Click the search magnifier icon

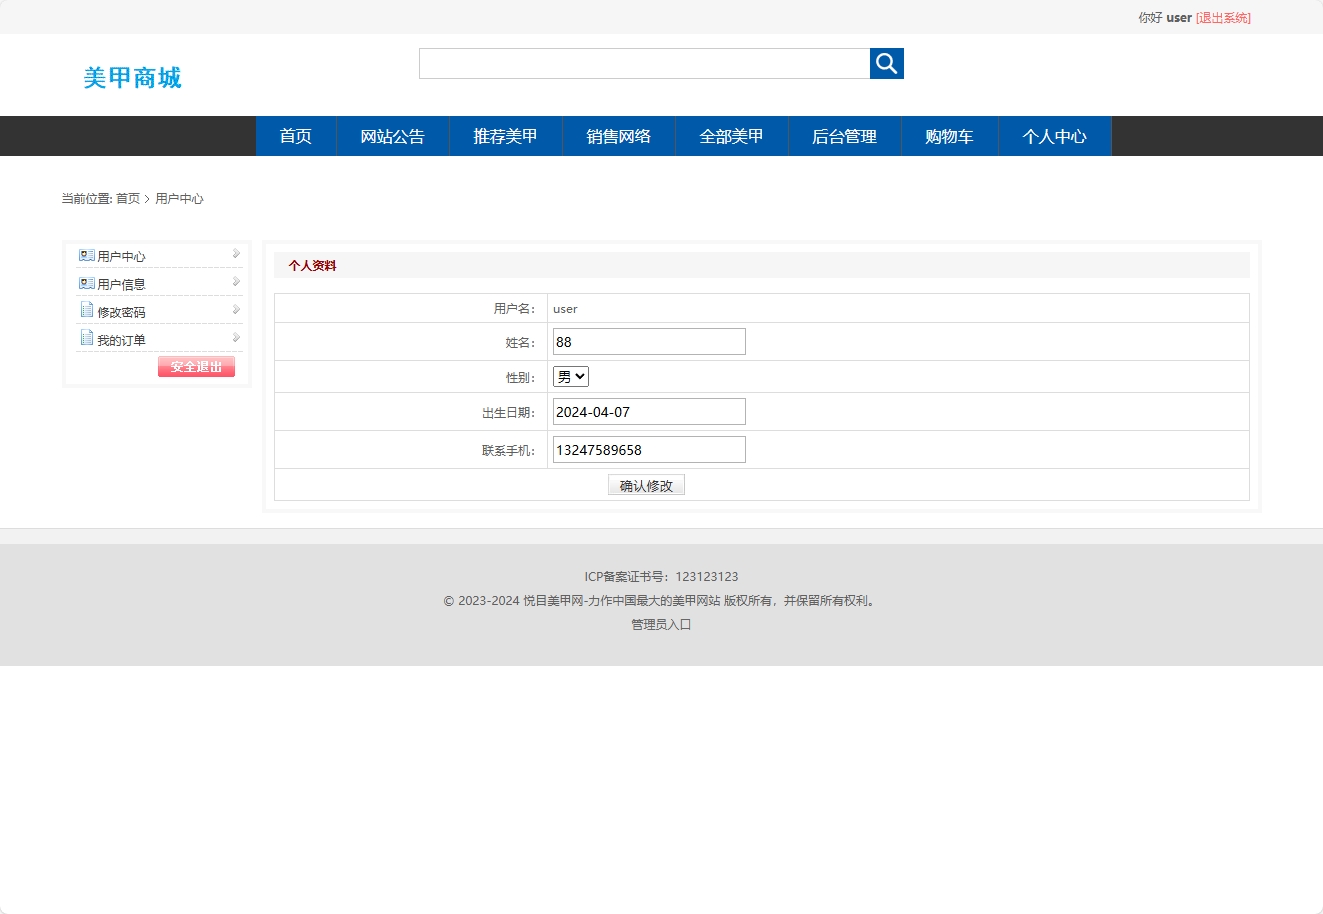[886, 63]
